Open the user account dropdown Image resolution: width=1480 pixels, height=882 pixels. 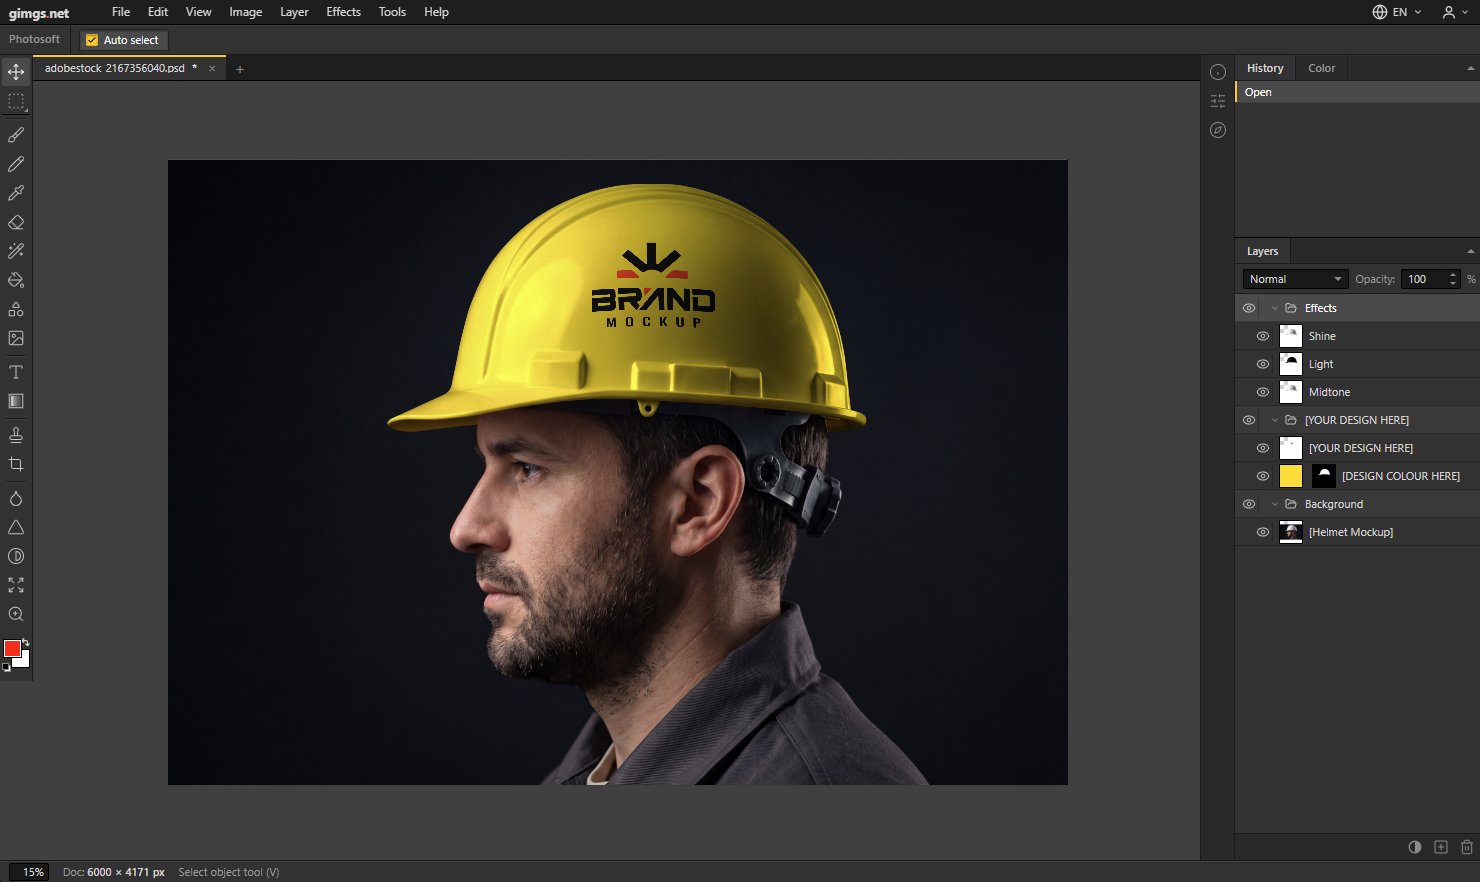coord(1454,12)
